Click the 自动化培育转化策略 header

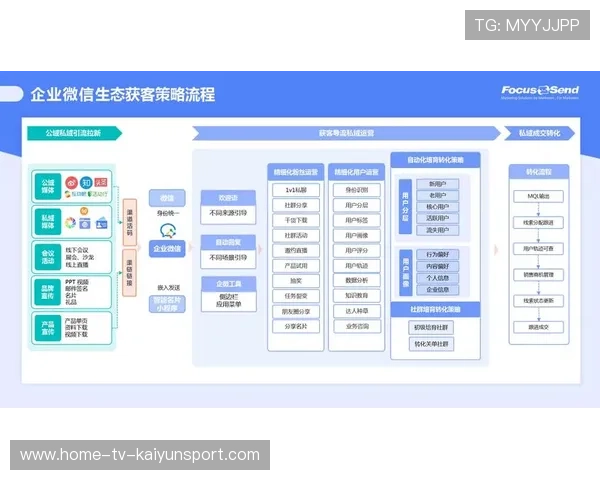point(435,160)
